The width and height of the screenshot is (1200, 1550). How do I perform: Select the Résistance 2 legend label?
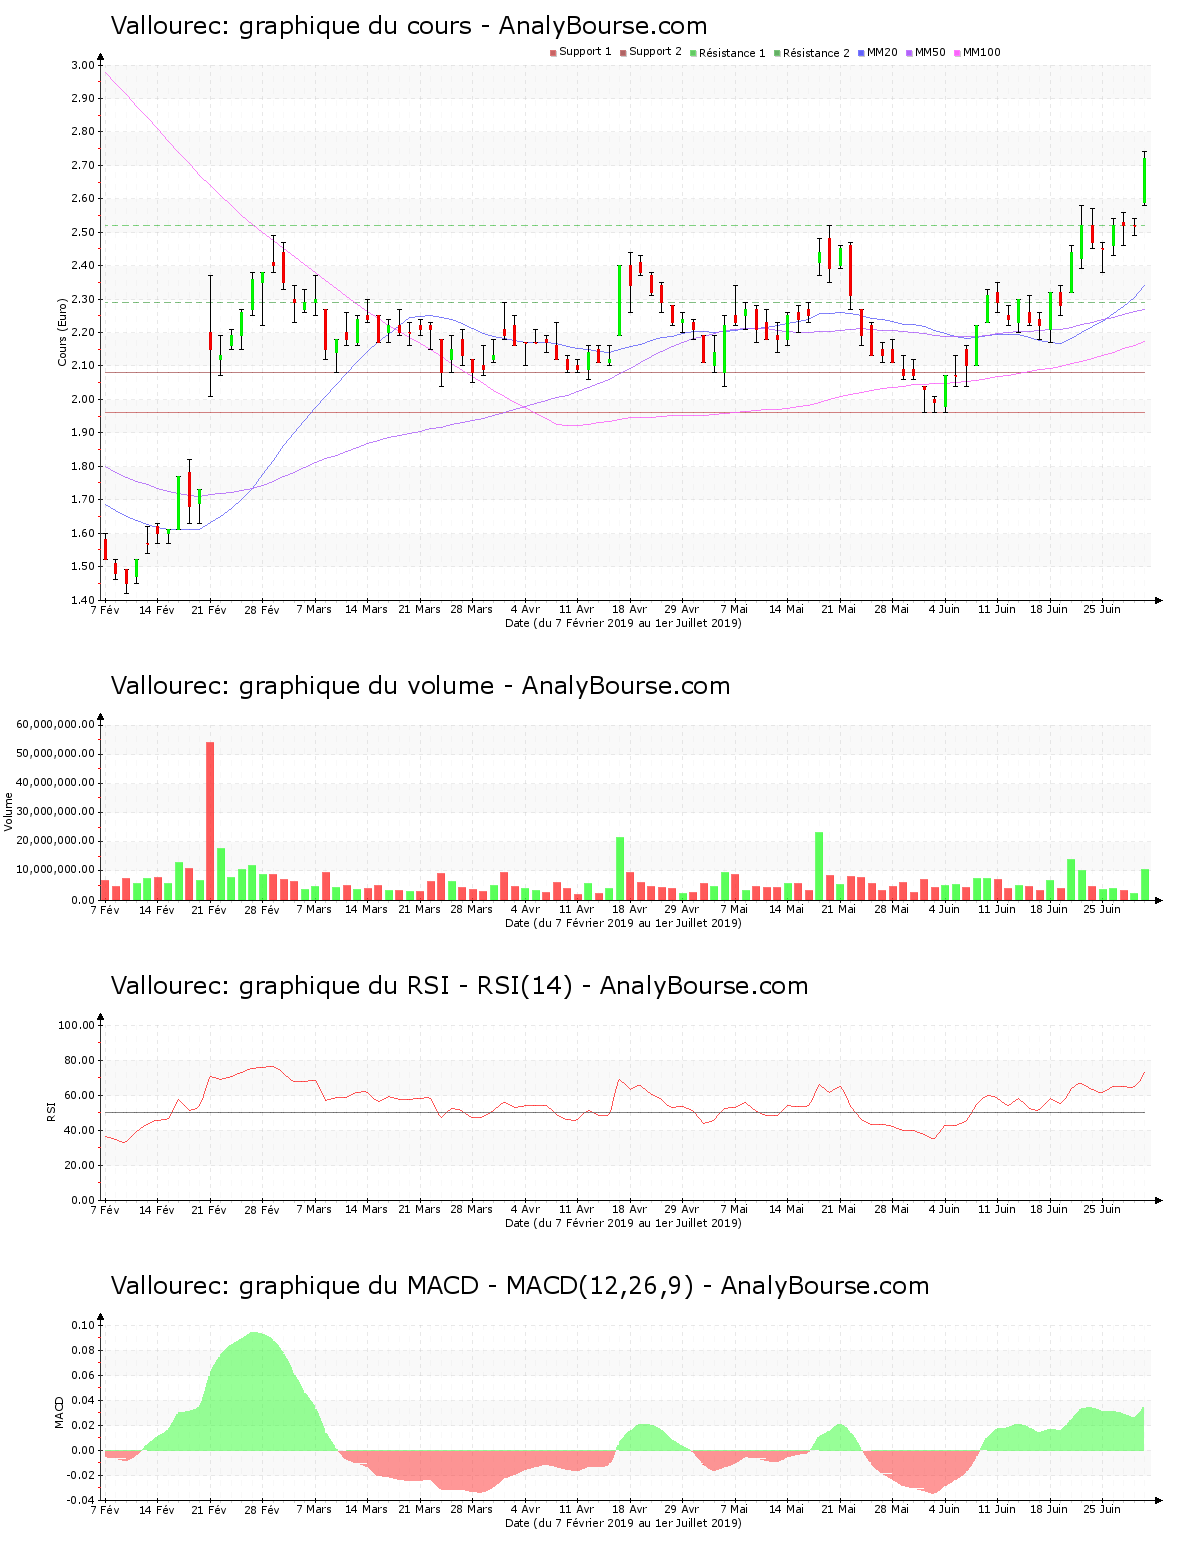(816, 53)
